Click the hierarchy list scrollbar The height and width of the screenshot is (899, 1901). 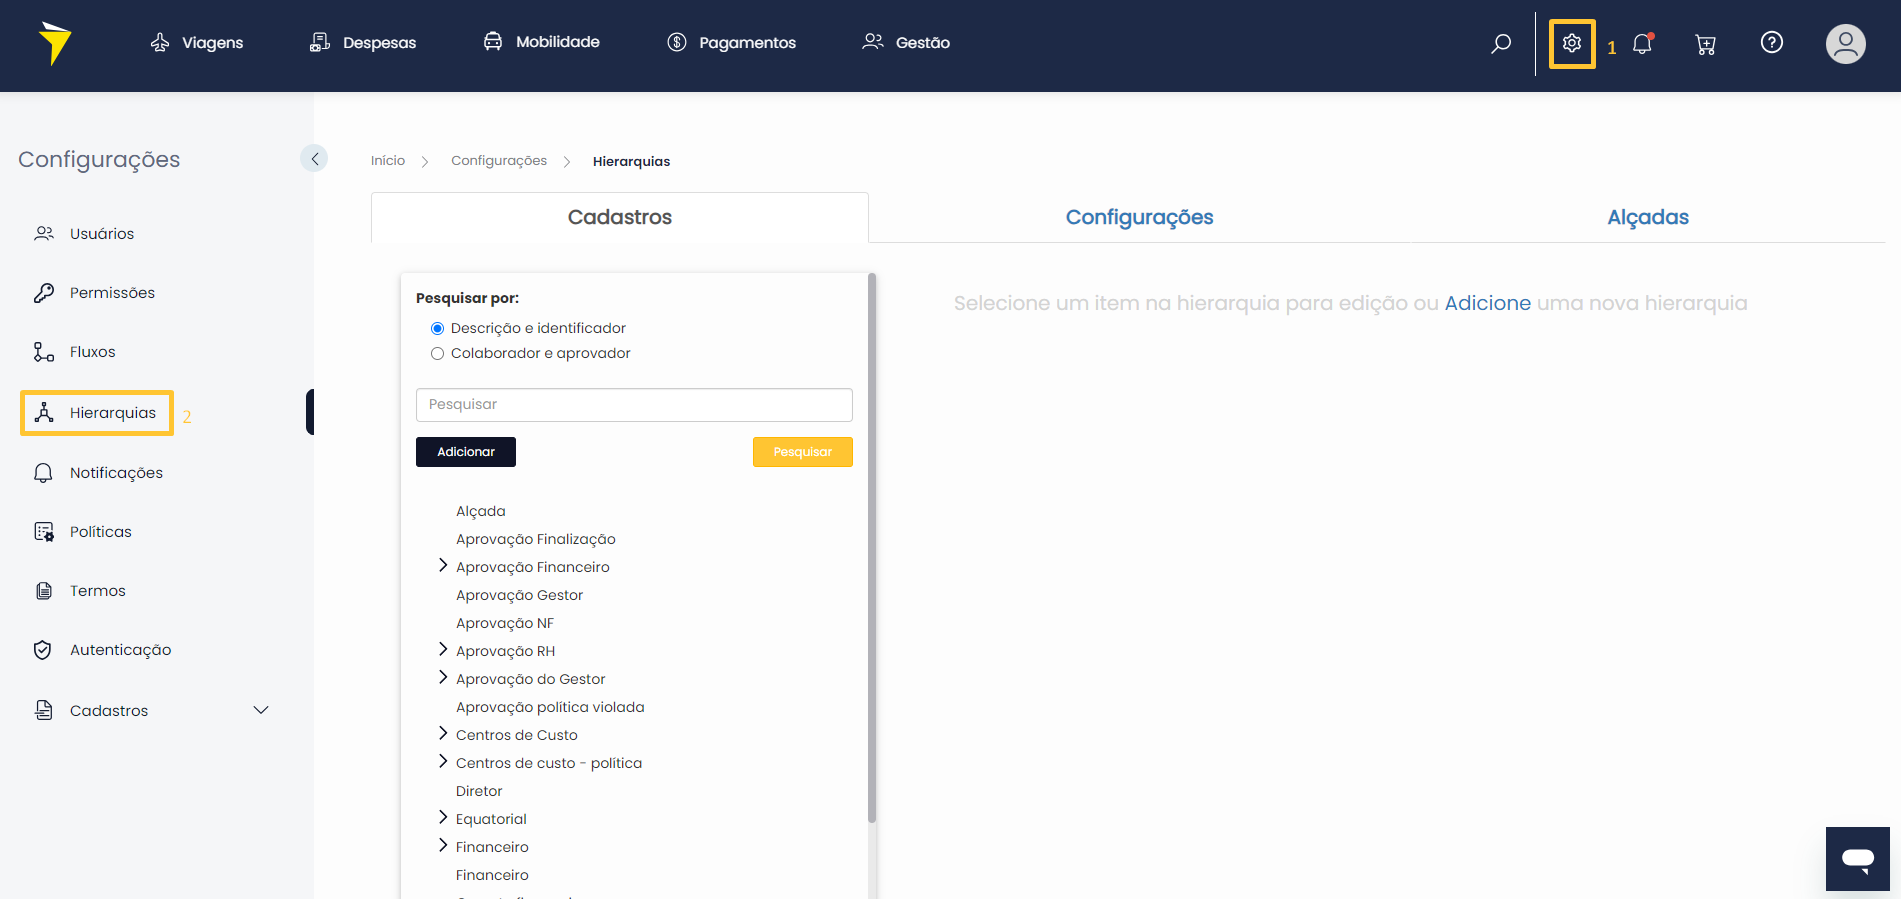(872, 548)
